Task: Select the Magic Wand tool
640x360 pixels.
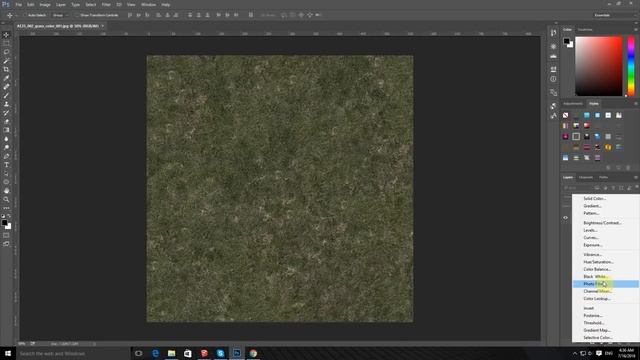Action: (6, 60)
